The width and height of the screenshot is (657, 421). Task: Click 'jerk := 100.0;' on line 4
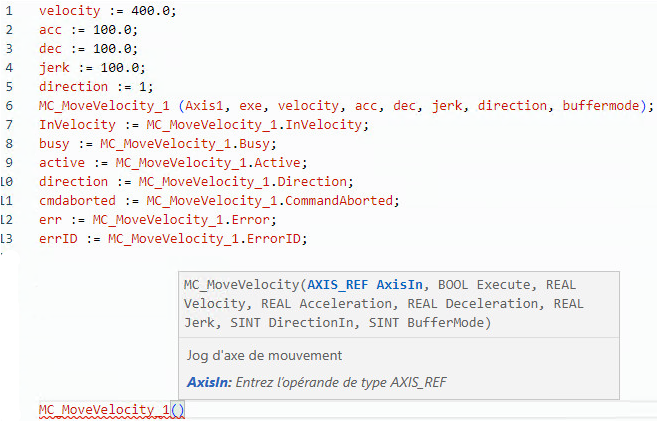pos(92,68)
